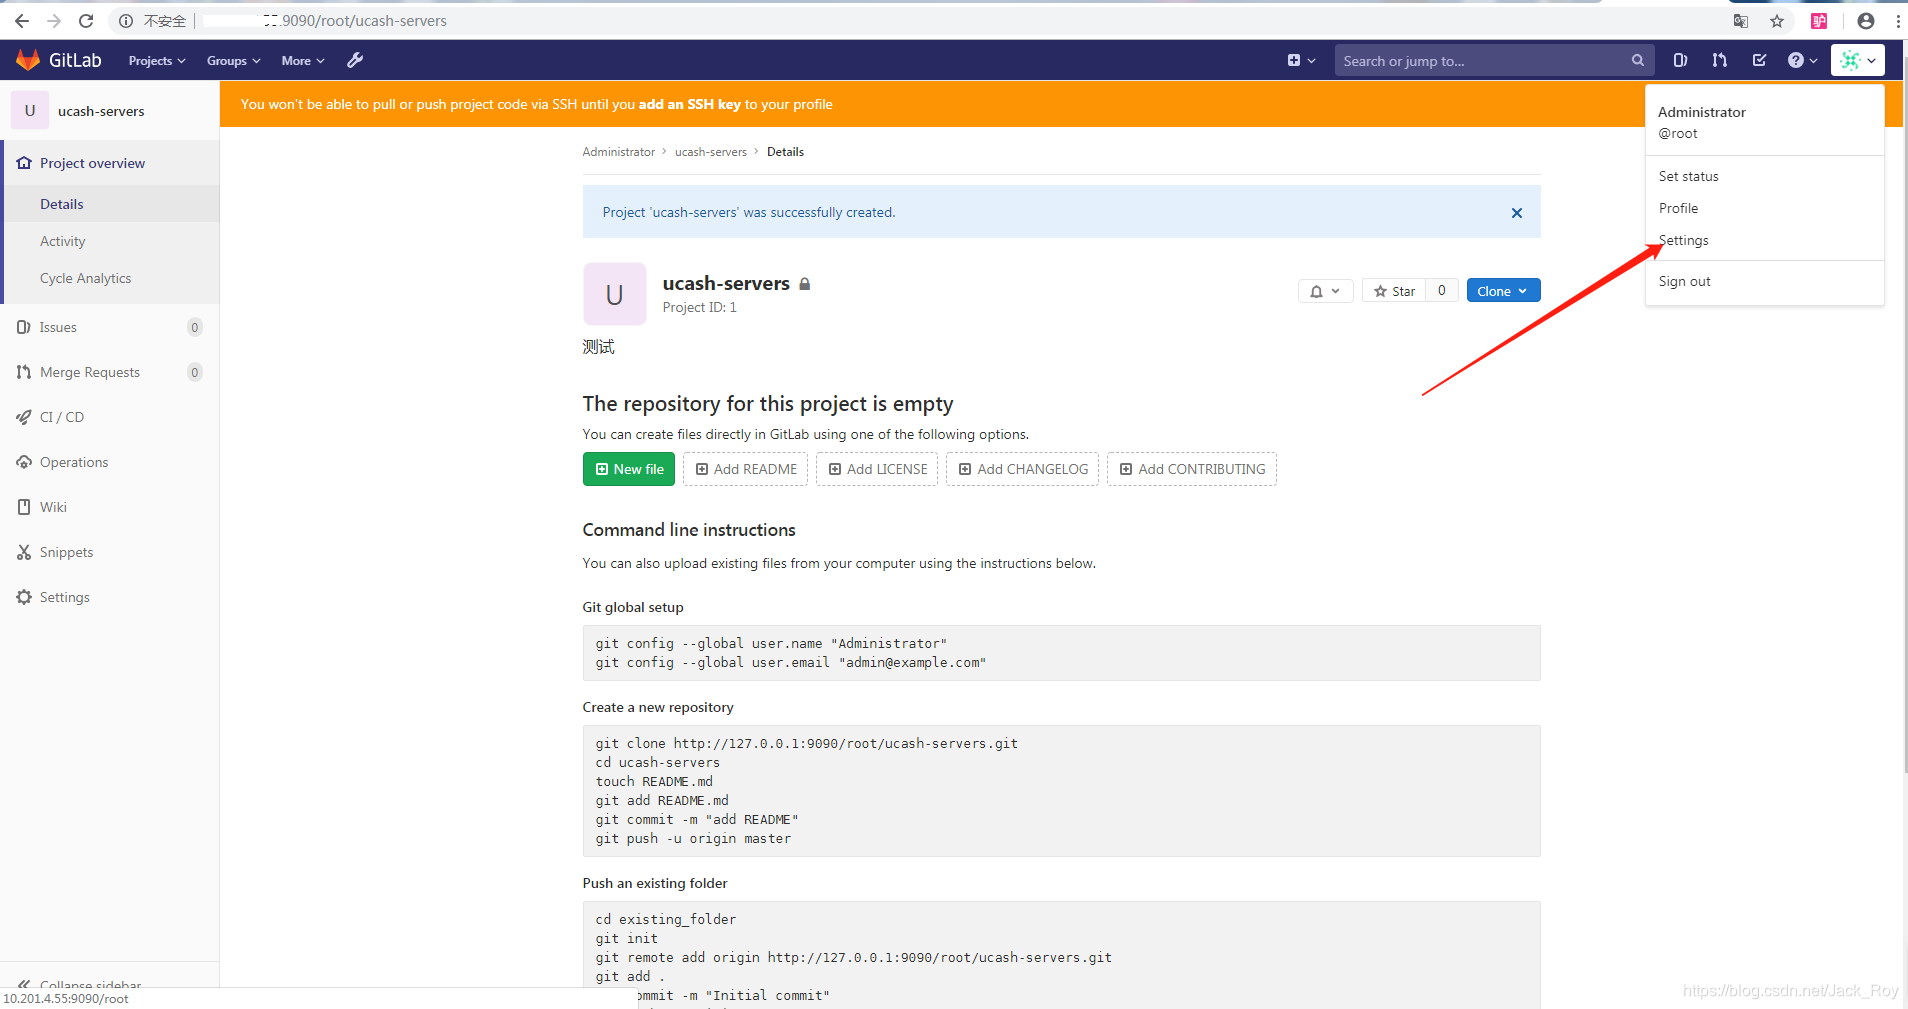Open the Chrome three-dot menu
This screenshot has height=1009, width=1908.
point(1898,21)
